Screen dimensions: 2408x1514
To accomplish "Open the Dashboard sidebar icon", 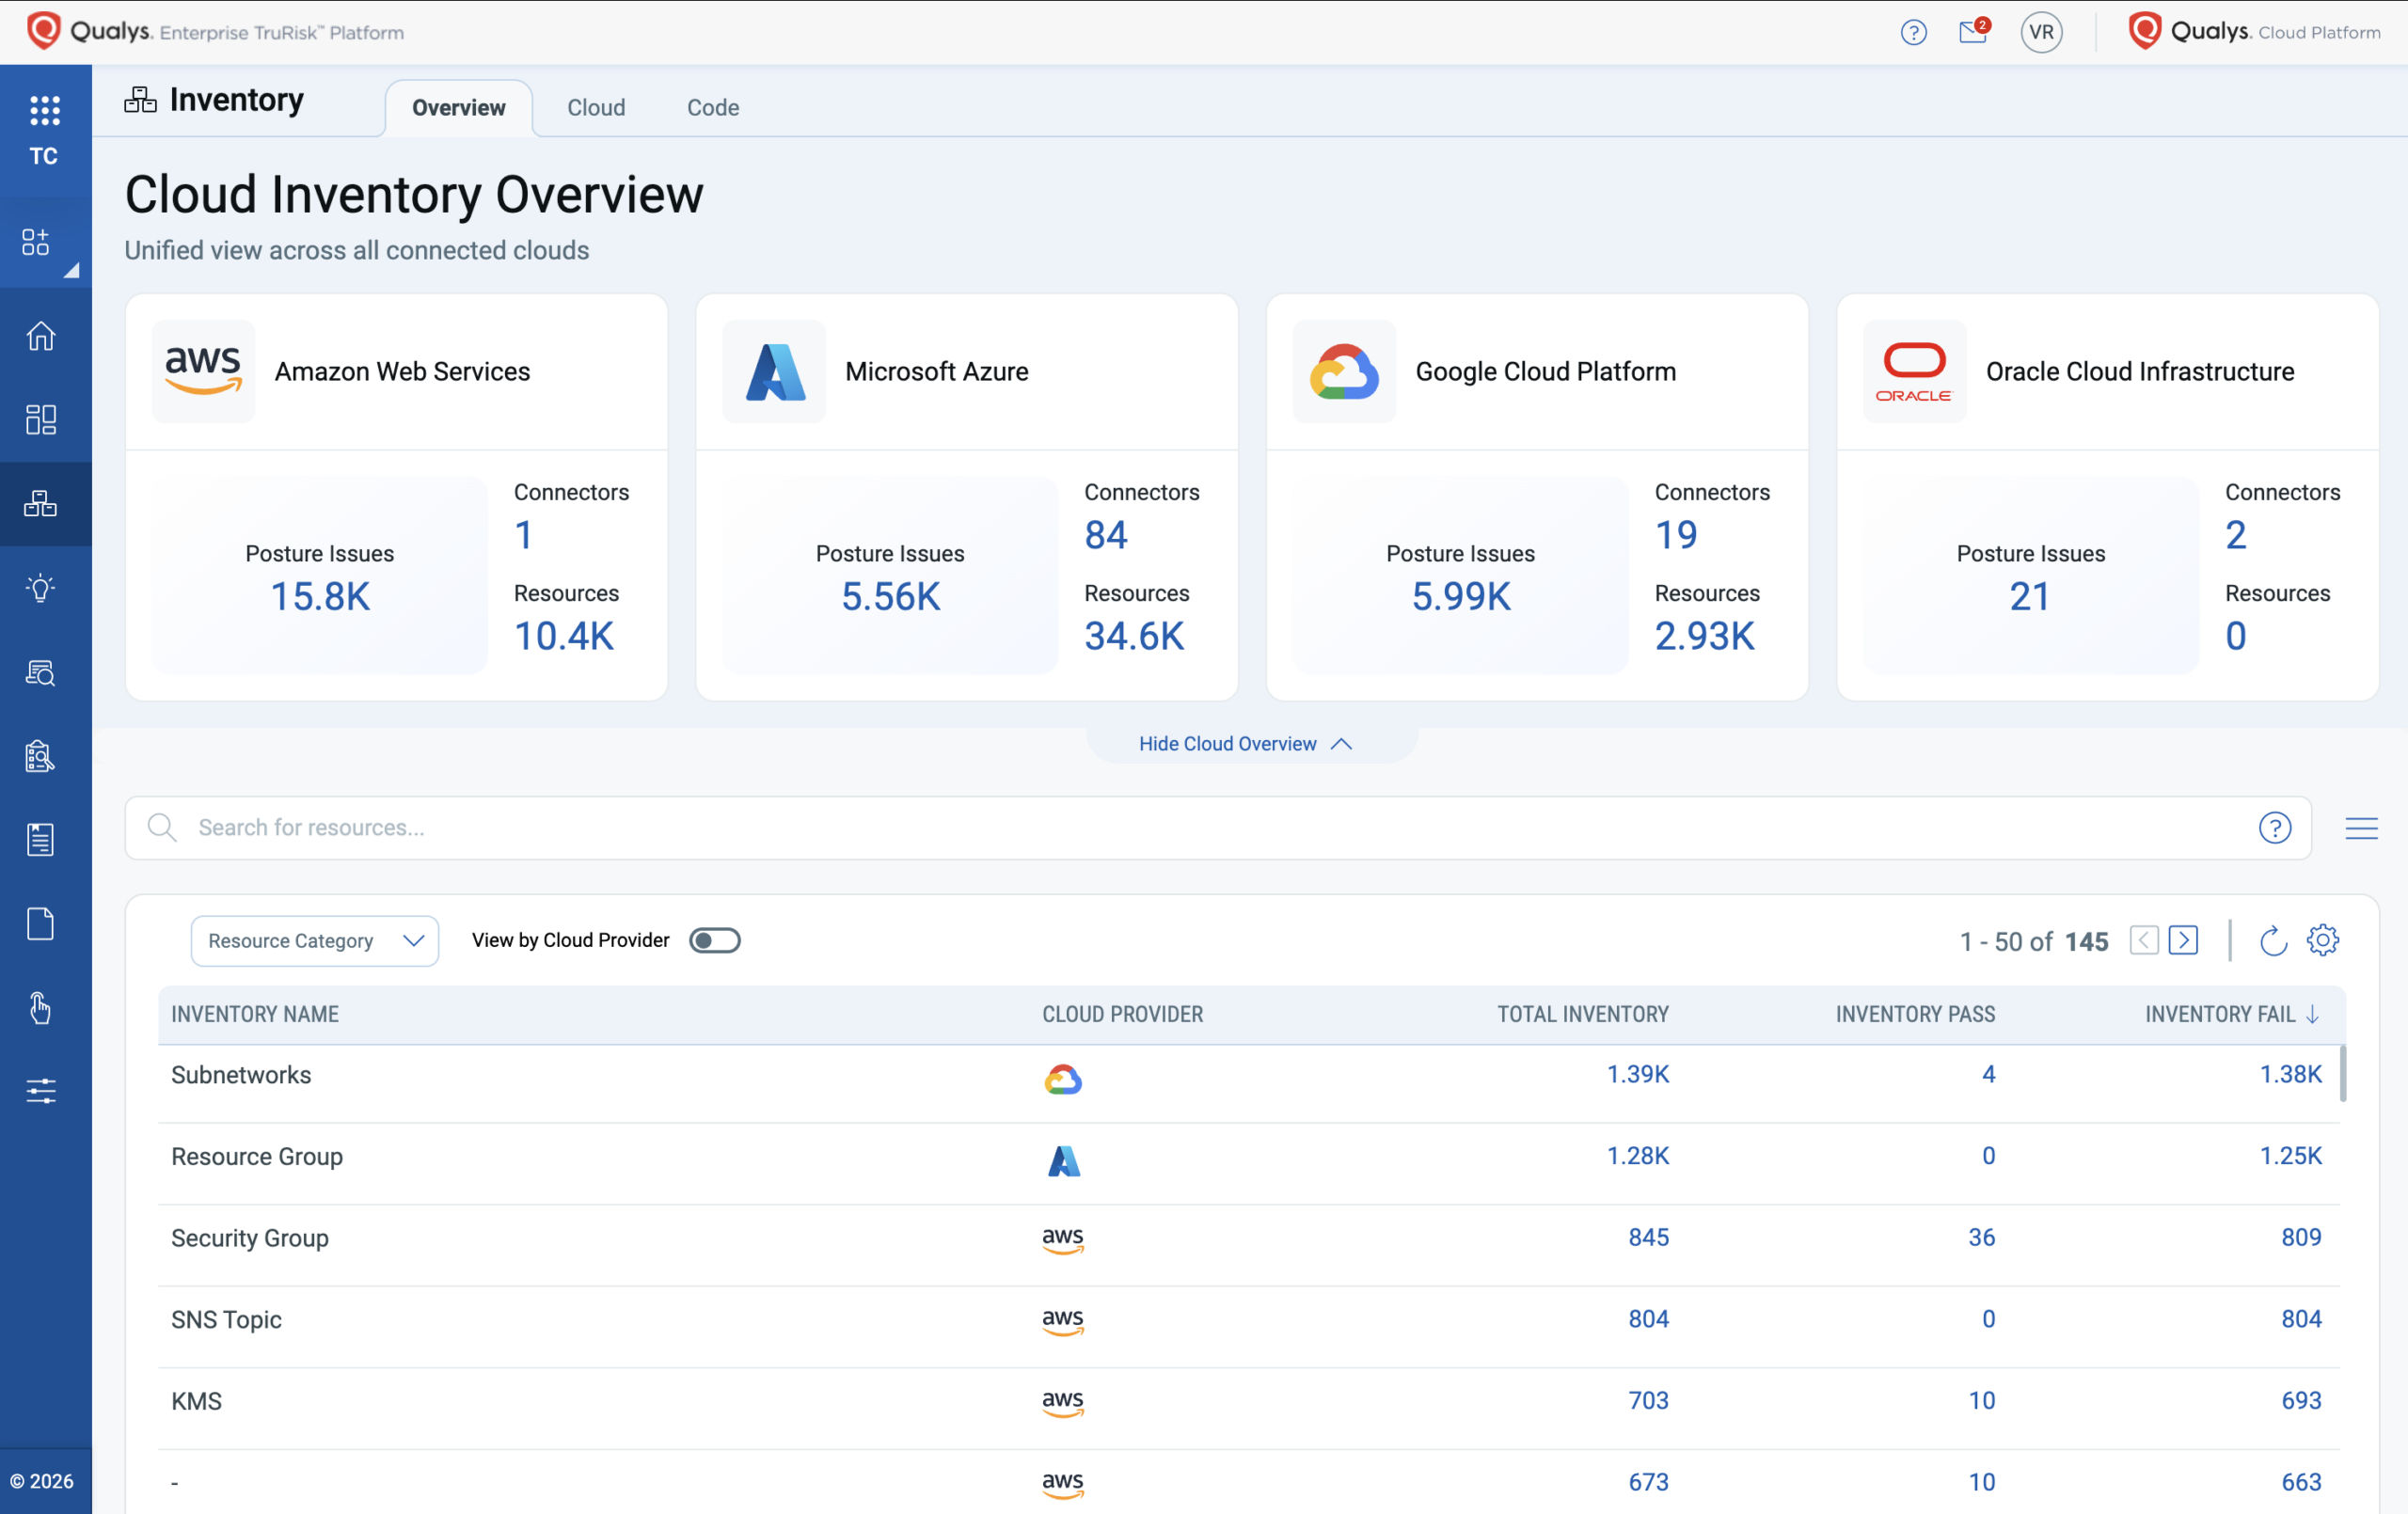I will pos(41,420).
